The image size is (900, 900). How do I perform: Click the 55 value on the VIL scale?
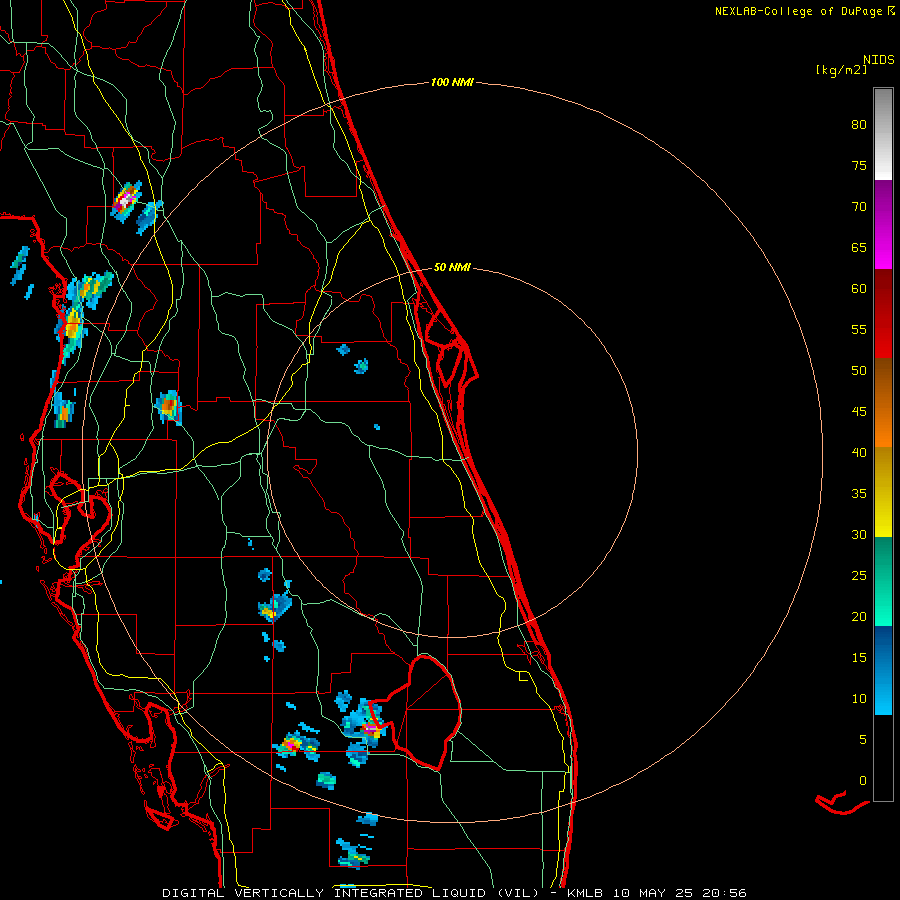859,329
